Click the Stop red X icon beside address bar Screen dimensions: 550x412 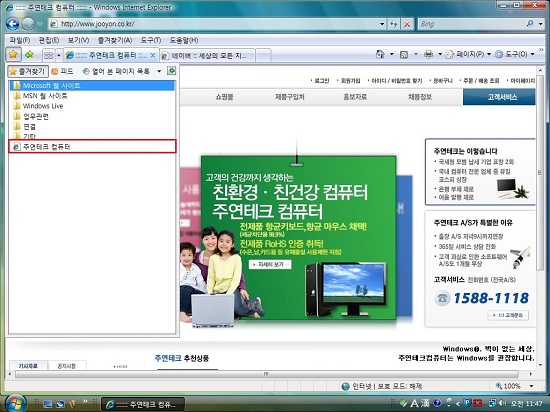(407, 24)
